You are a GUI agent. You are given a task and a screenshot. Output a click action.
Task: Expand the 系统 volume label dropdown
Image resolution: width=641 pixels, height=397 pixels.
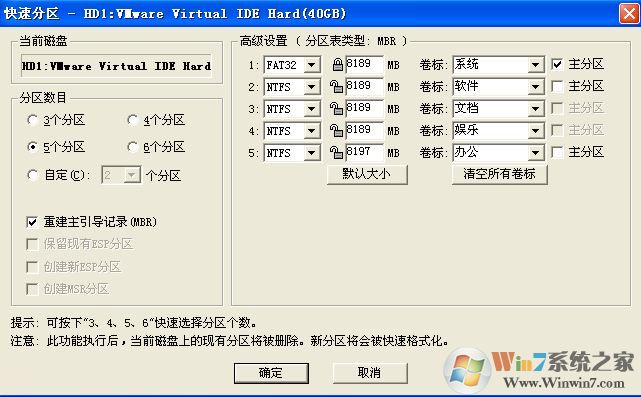click(x=535, y=65)
